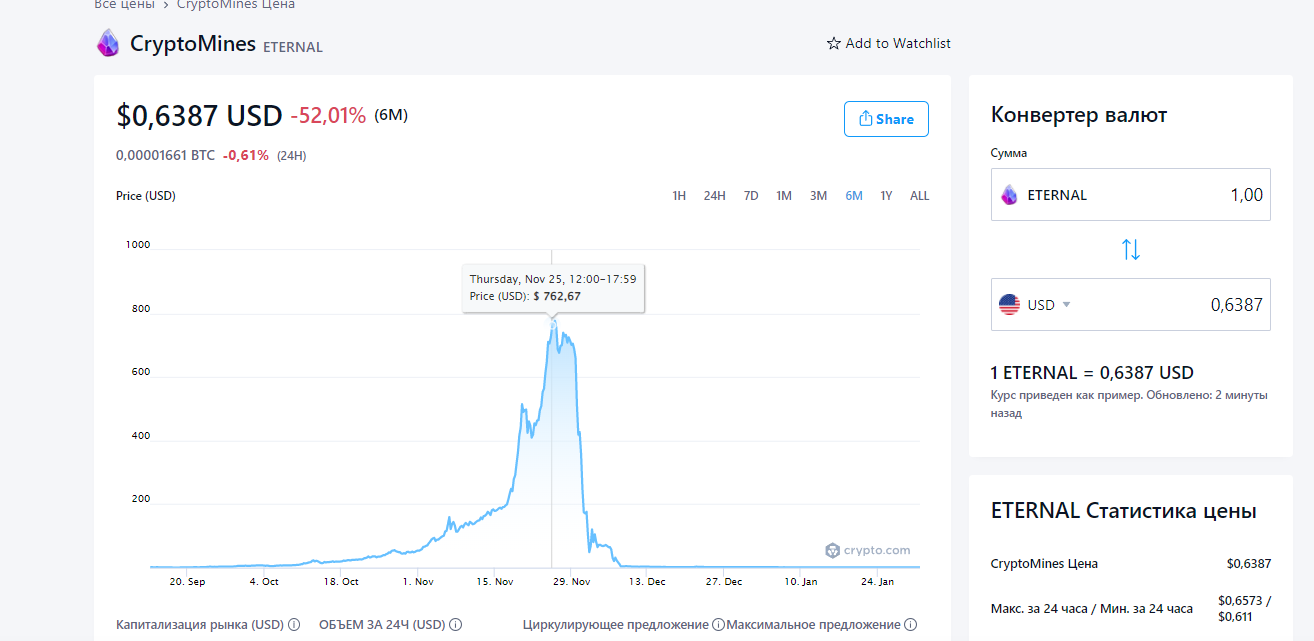
Task: Switch chart to the 7D range
Action: (x=751, y=196)
